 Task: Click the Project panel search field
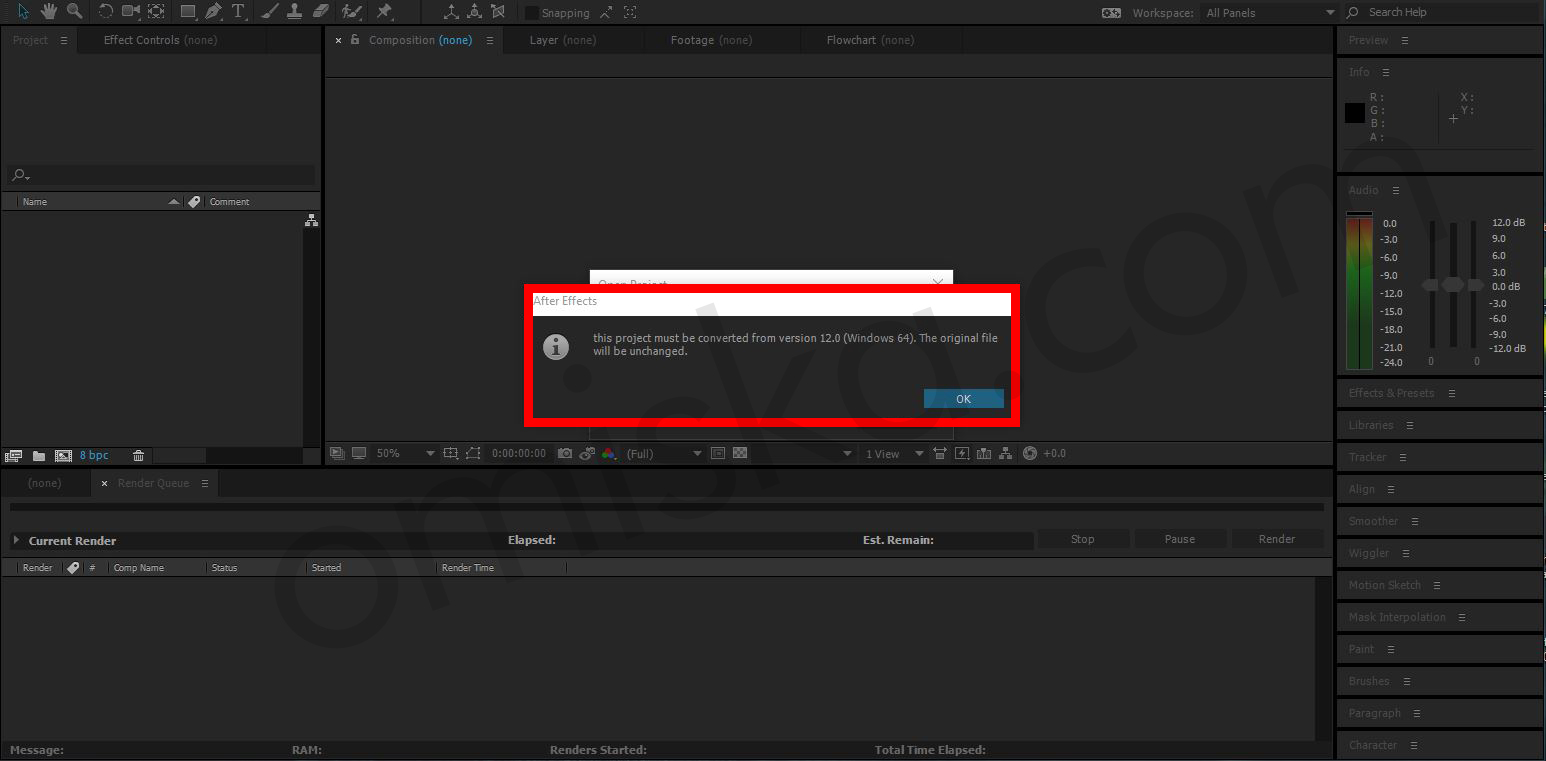tap(161, 175)
